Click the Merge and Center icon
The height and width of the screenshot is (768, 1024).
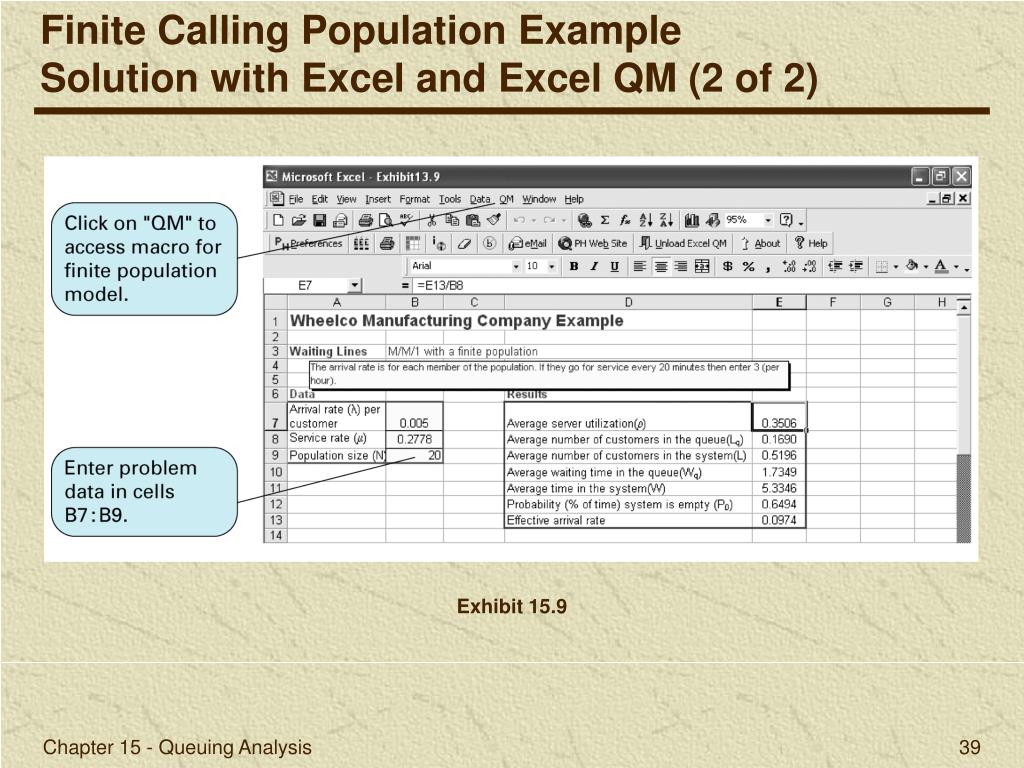coord(702,266)
